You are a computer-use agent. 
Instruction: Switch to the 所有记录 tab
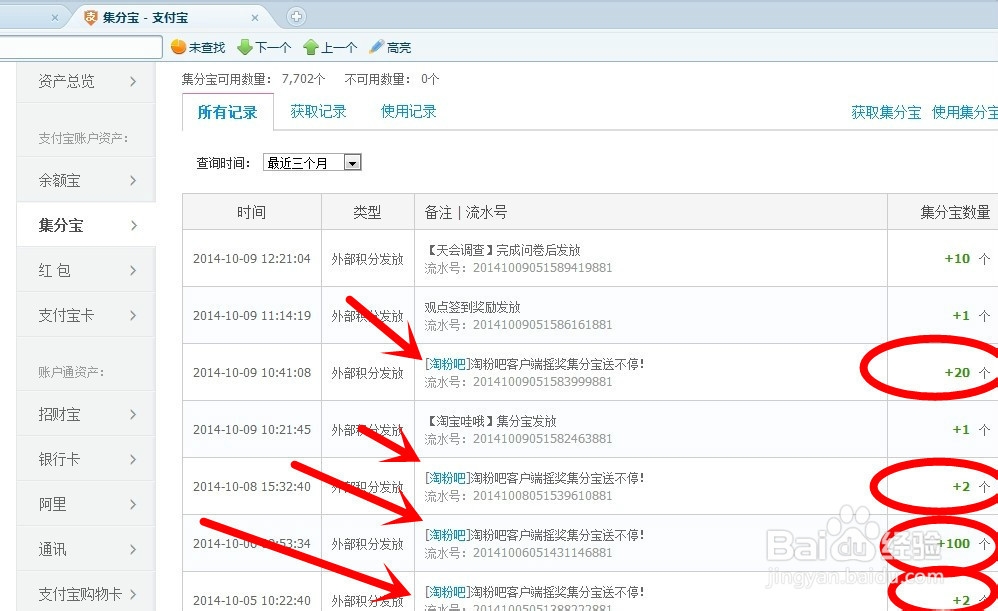[227, 113]
